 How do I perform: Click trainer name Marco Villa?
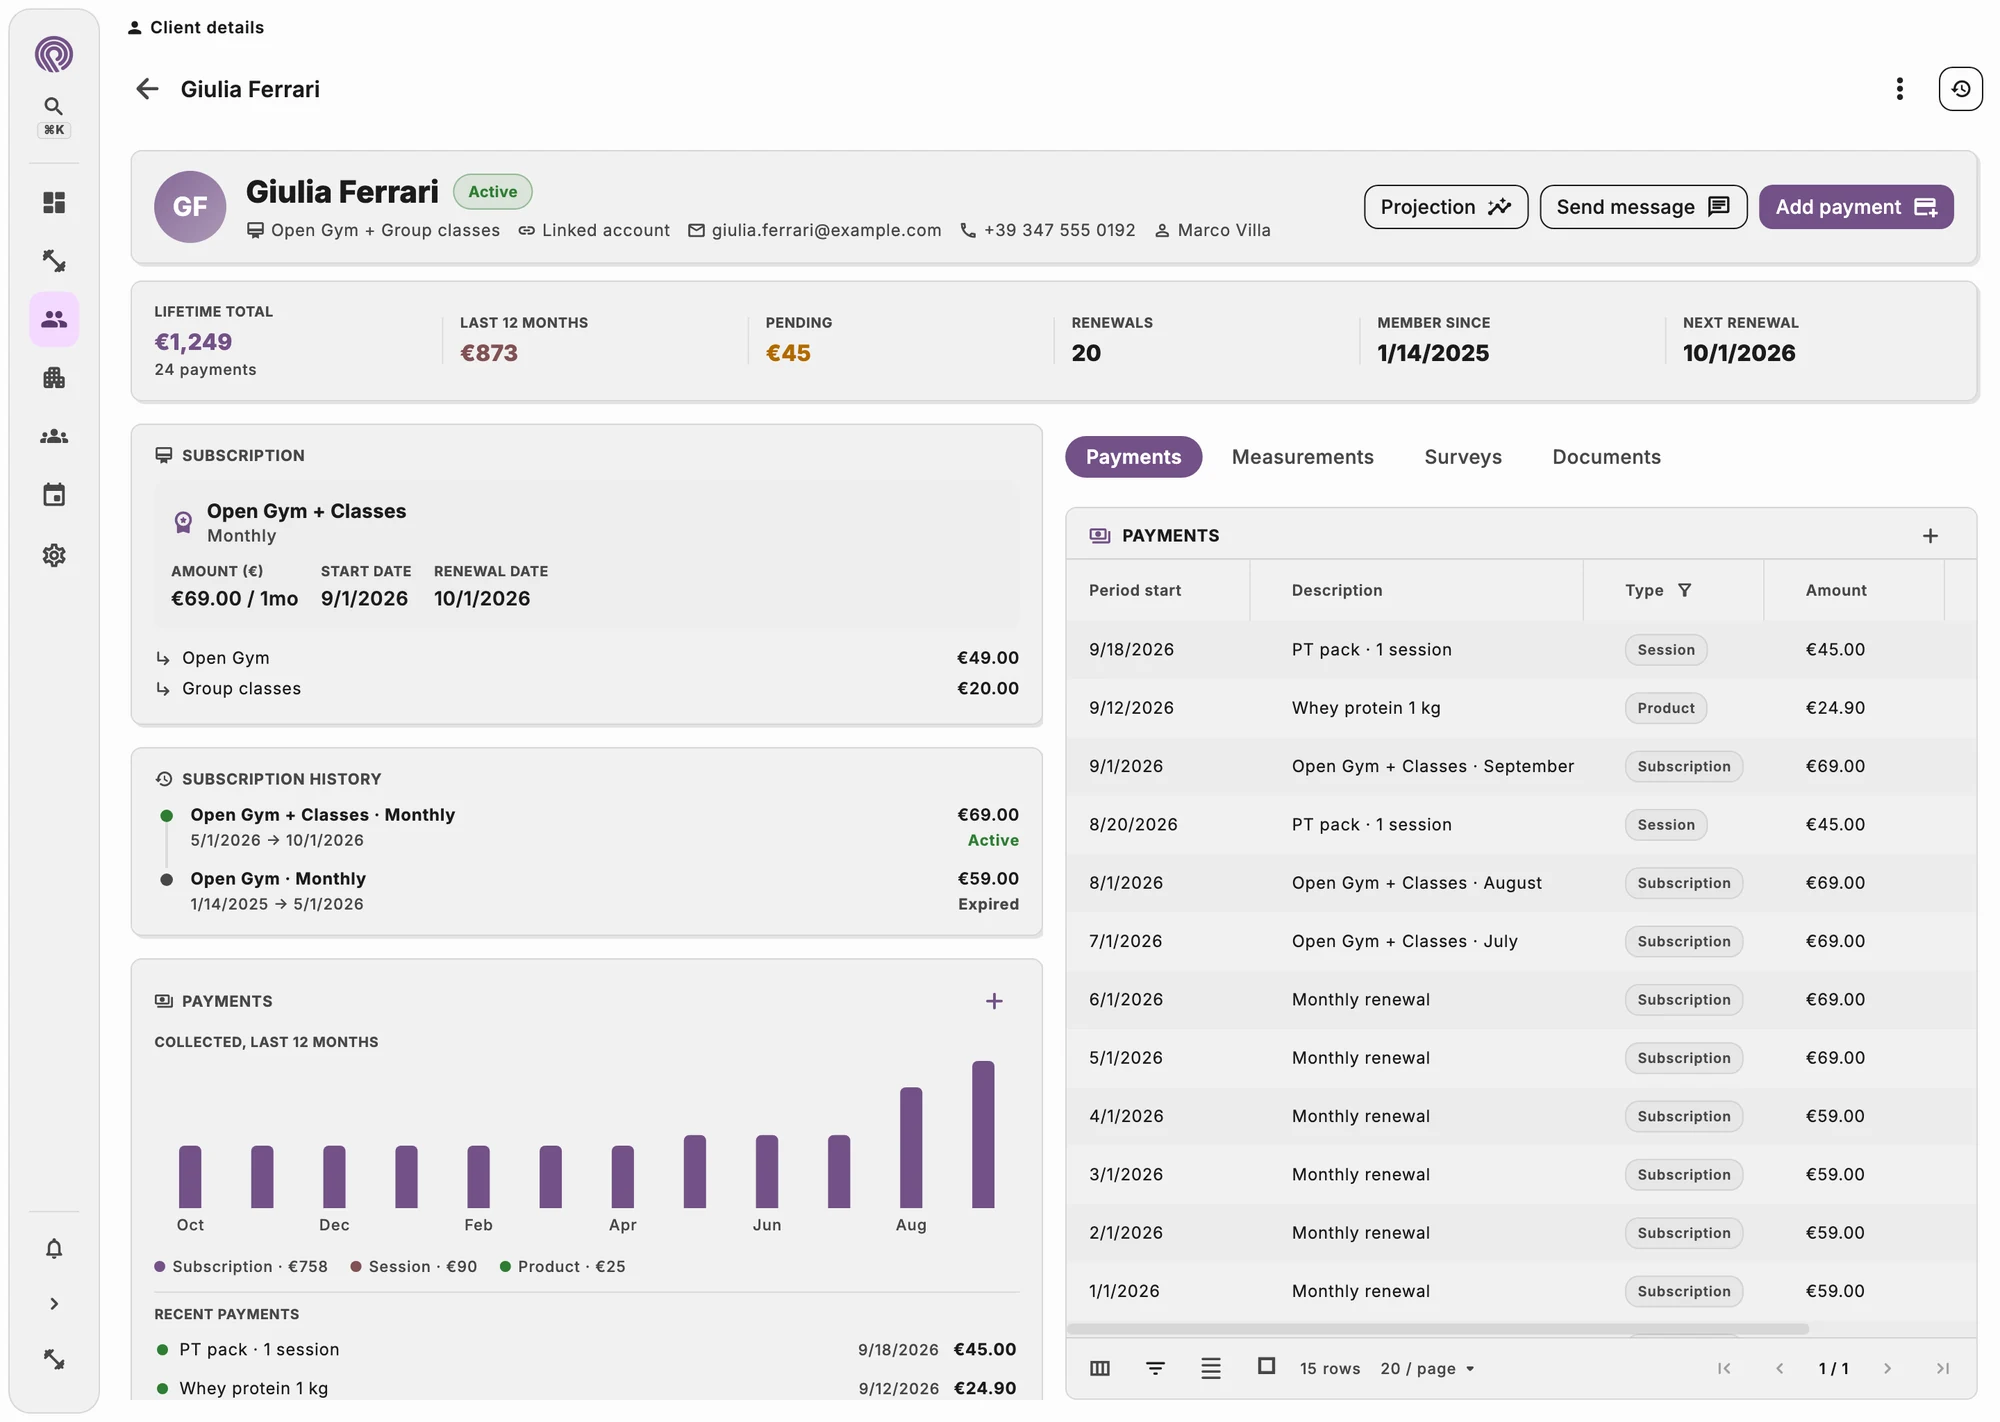coord(1212,230)
